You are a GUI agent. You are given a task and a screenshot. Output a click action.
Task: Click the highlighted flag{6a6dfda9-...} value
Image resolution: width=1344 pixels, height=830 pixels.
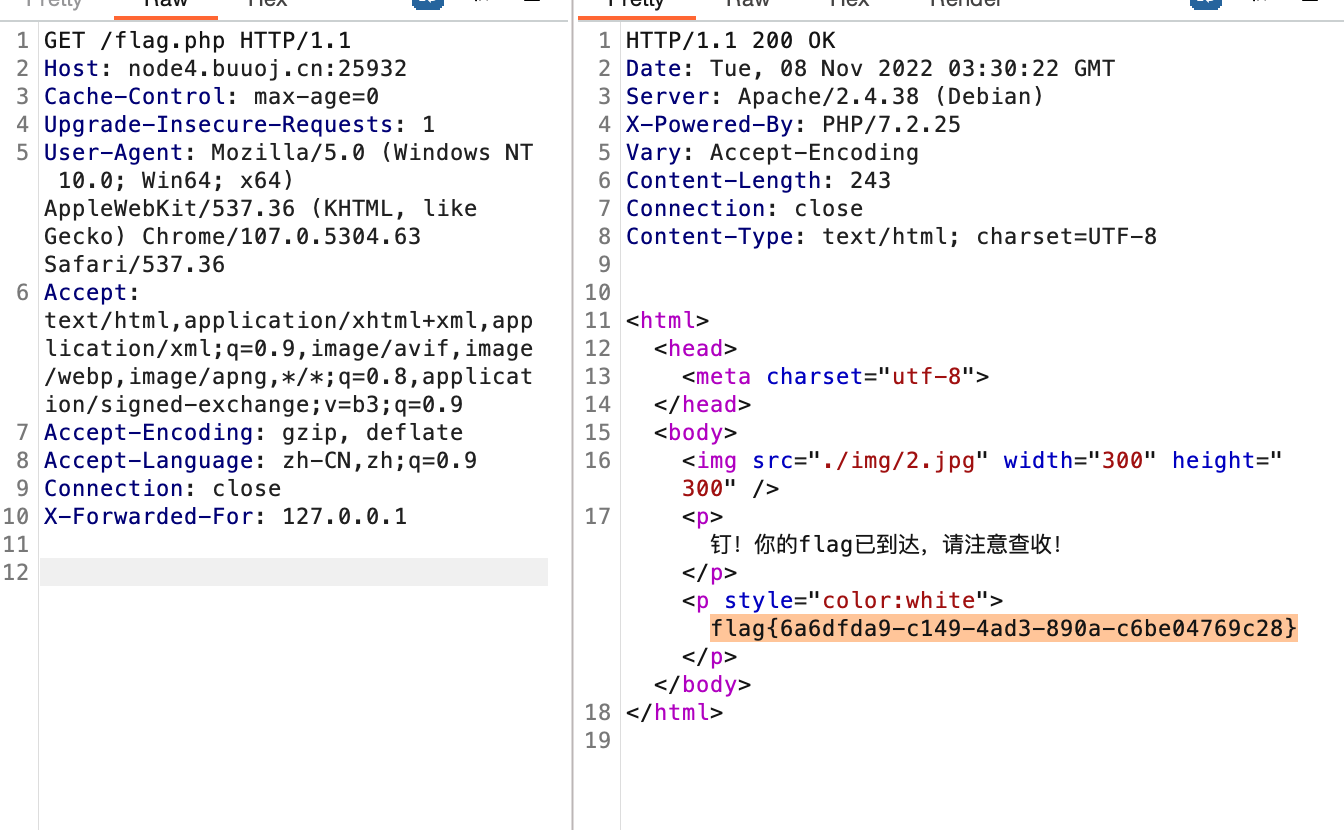pos(1003,629)
